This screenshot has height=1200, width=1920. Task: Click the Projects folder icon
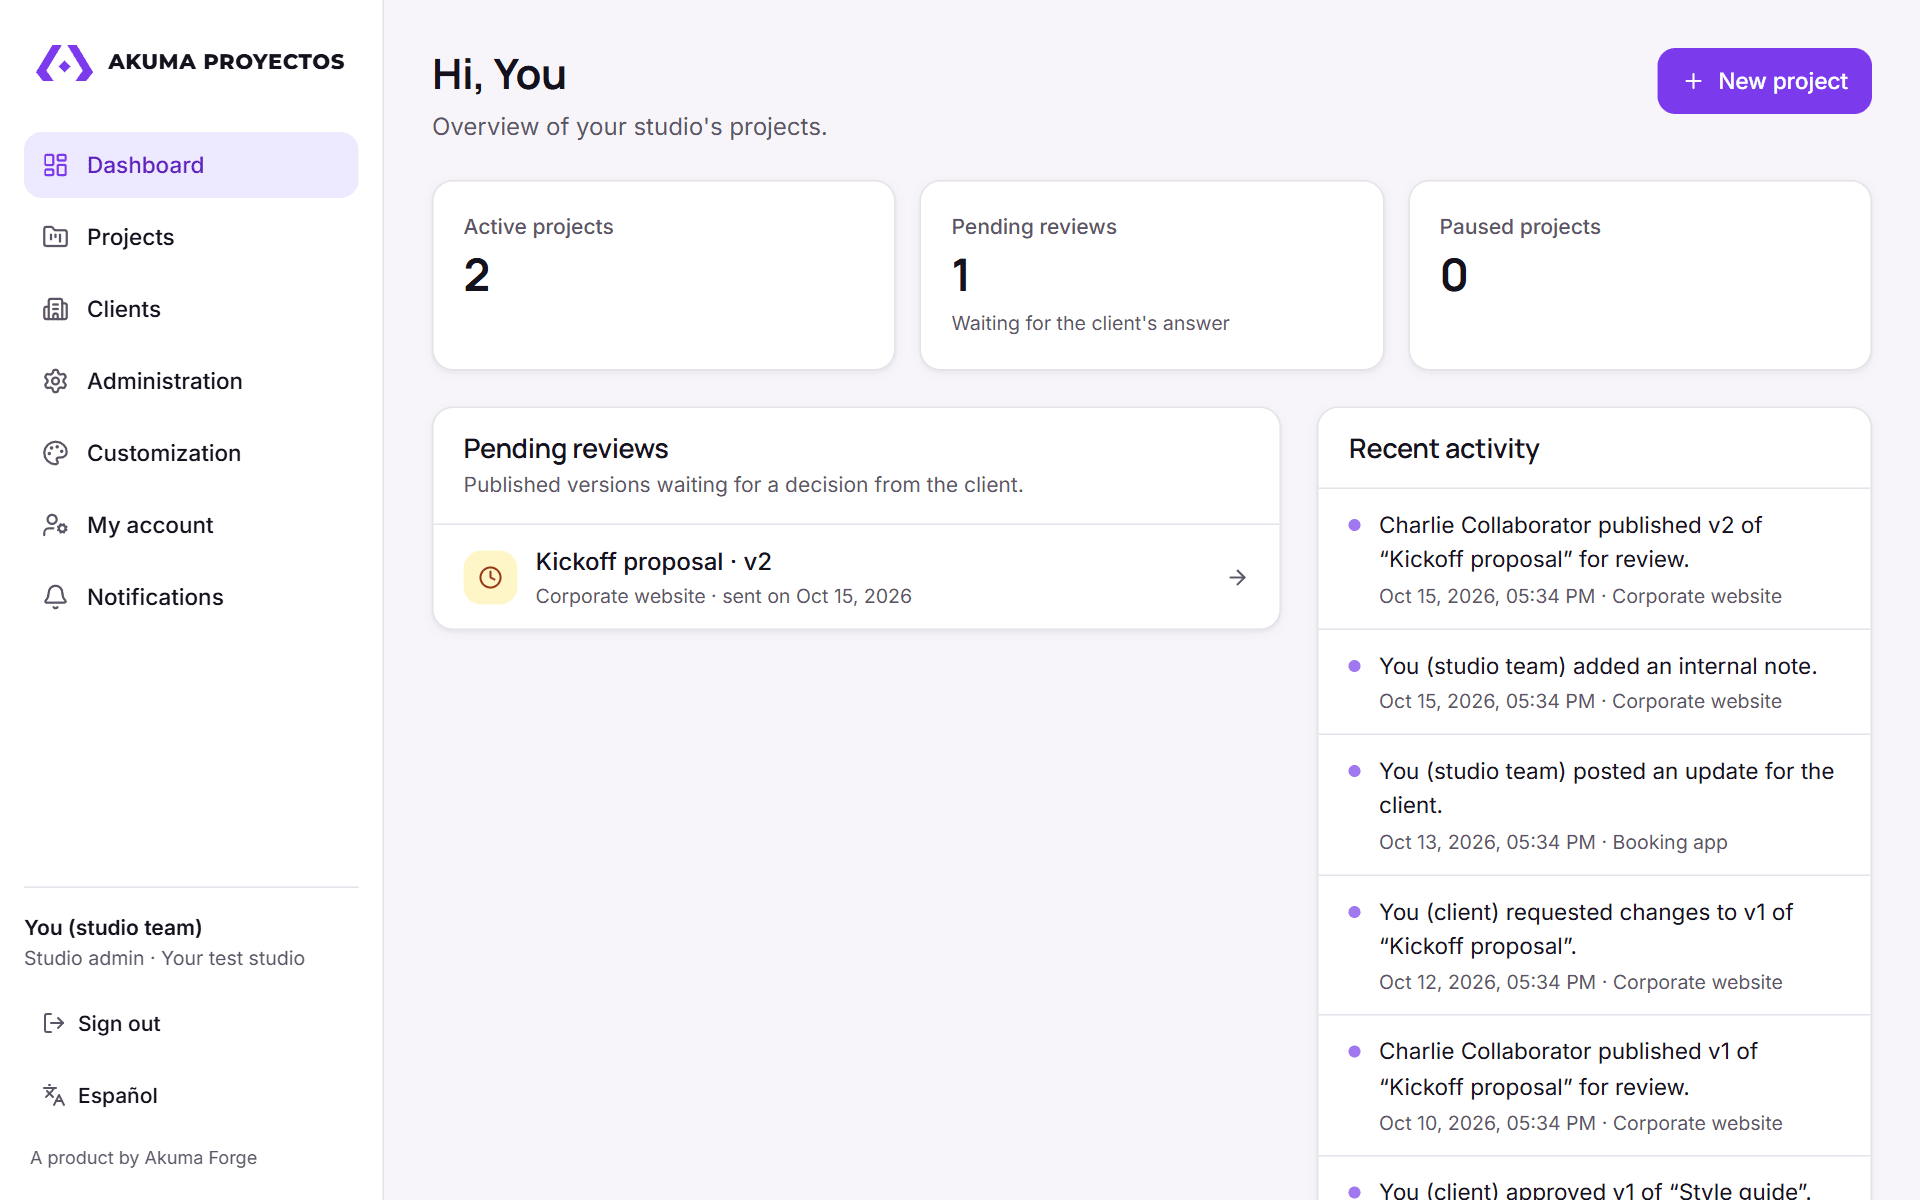click(x=55, y=237)
